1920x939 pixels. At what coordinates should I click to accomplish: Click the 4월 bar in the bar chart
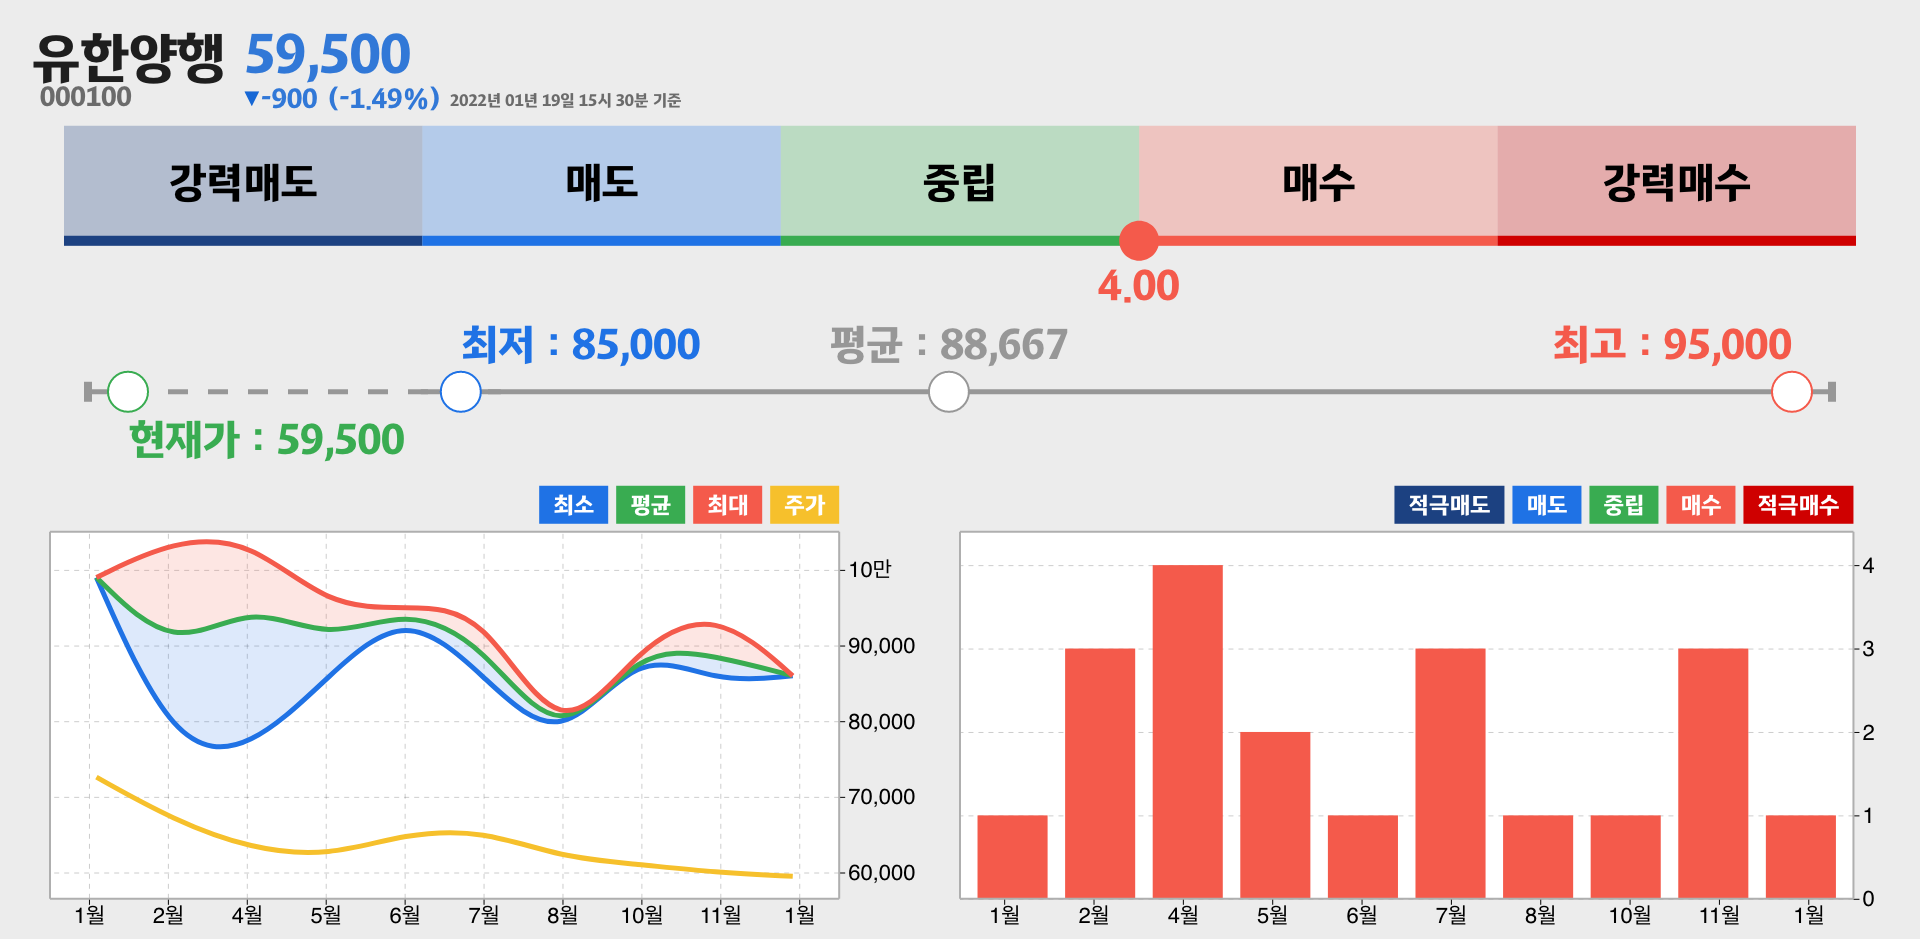tap(1188, 732)
